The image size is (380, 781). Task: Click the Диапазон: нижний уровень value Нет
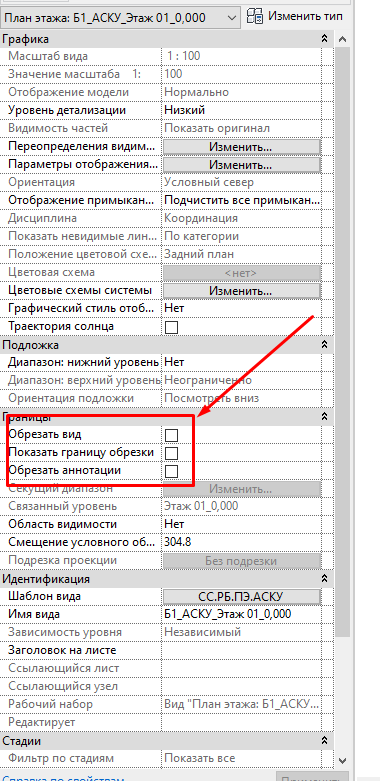(x=242, y=362)
